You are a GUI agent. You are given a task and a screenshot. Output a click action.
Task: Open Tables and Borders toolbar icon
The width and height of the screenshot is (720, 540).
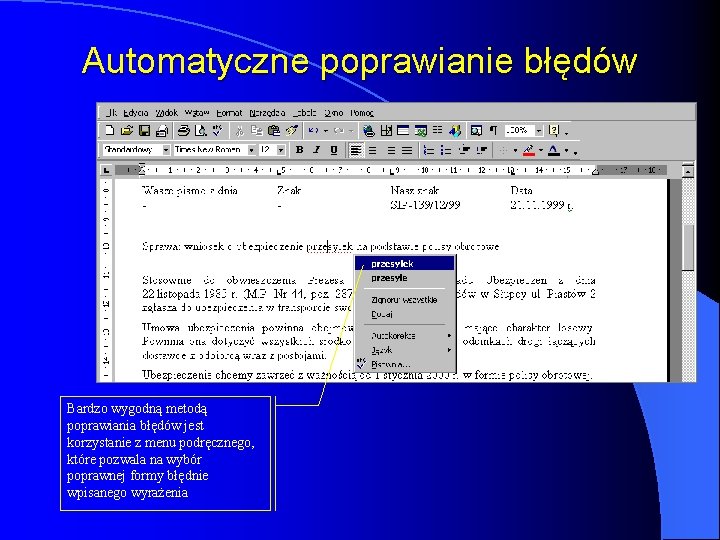386,131
